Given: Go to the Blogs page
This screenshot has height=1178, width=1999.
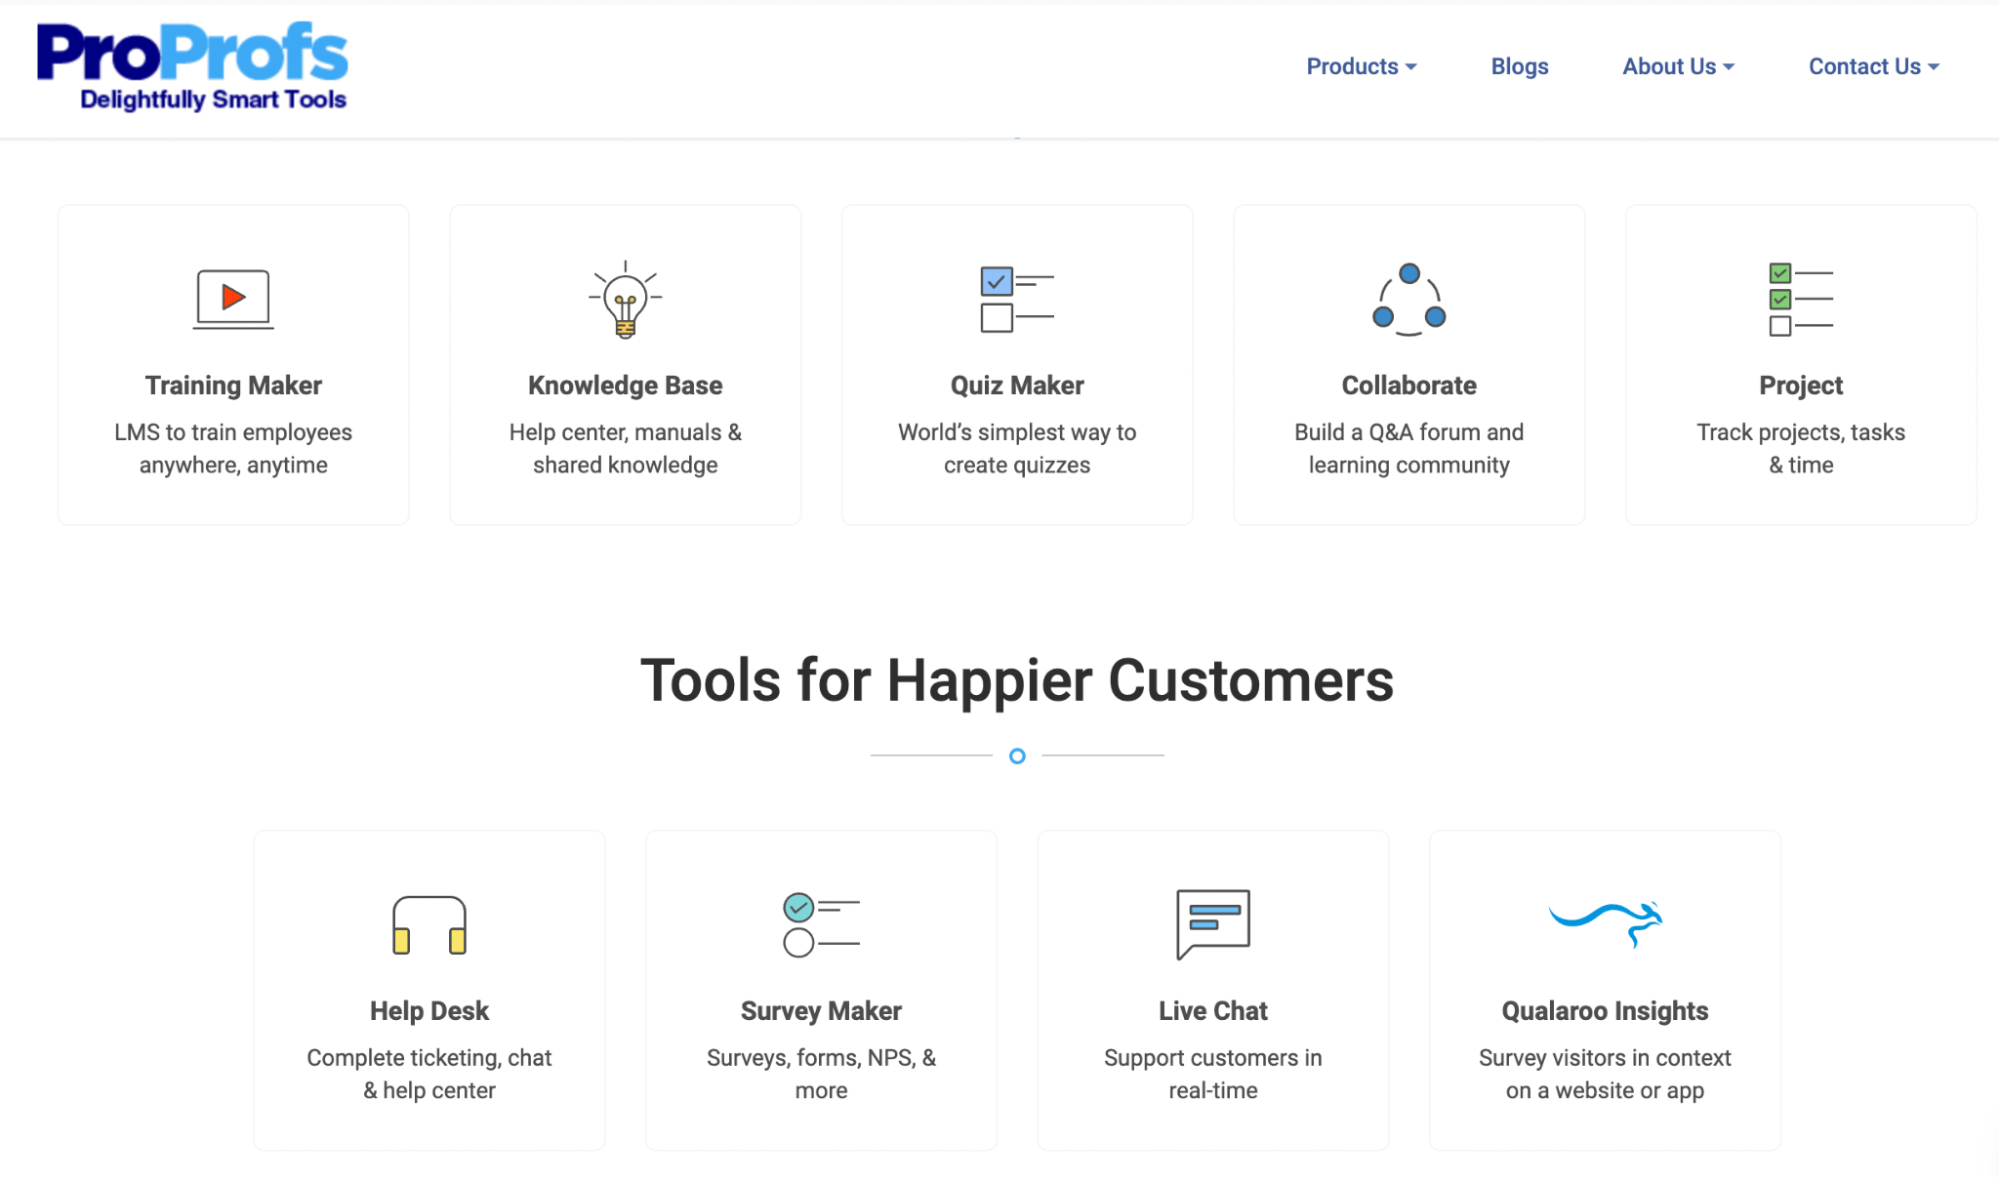Looking at the screenshot, I should (1519, 66).
